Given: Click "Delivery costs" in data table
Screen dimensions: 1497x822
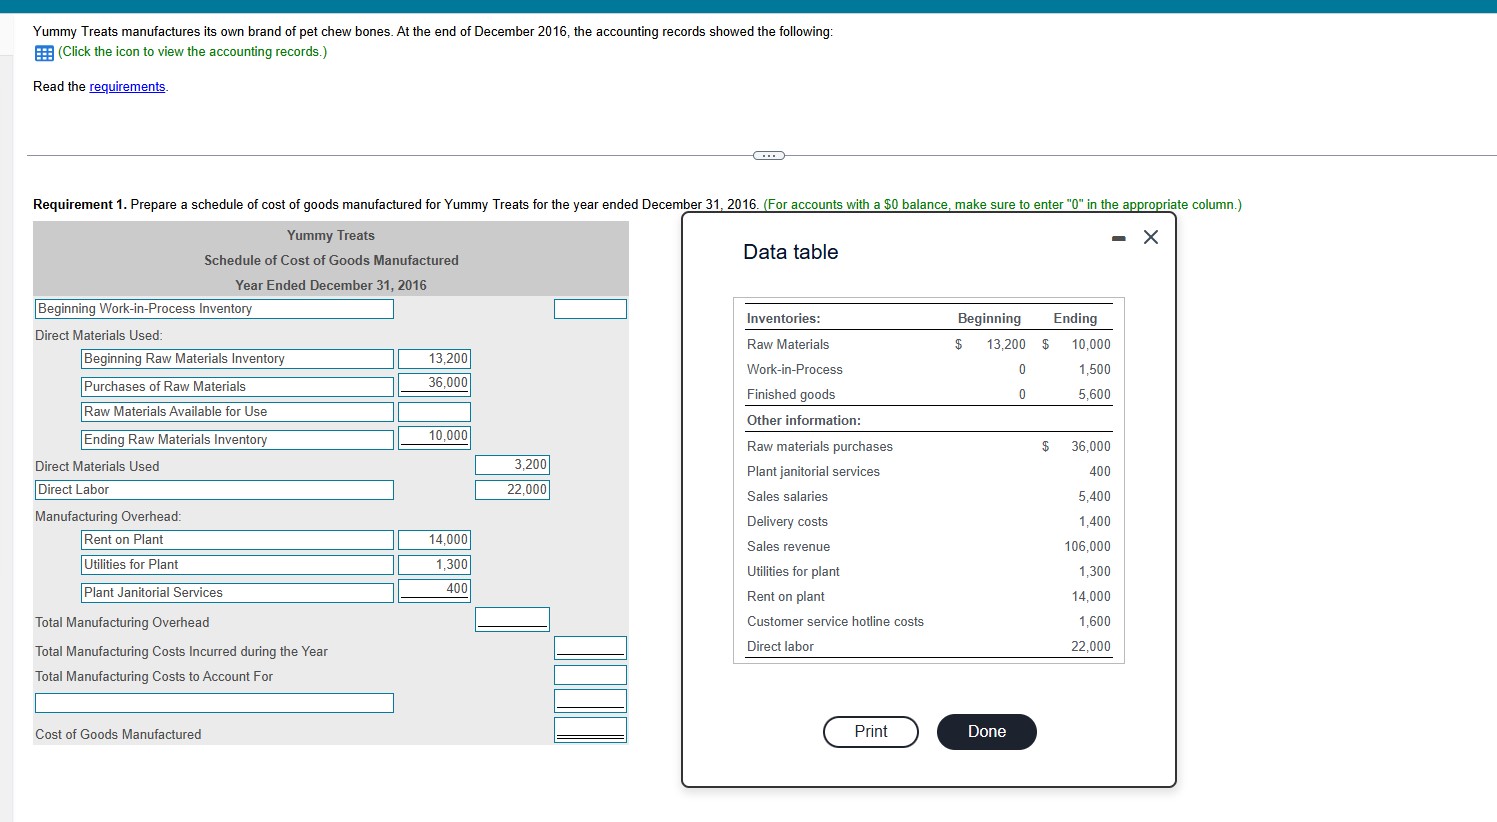Looking at the screenshot, I should coord(787,521).
